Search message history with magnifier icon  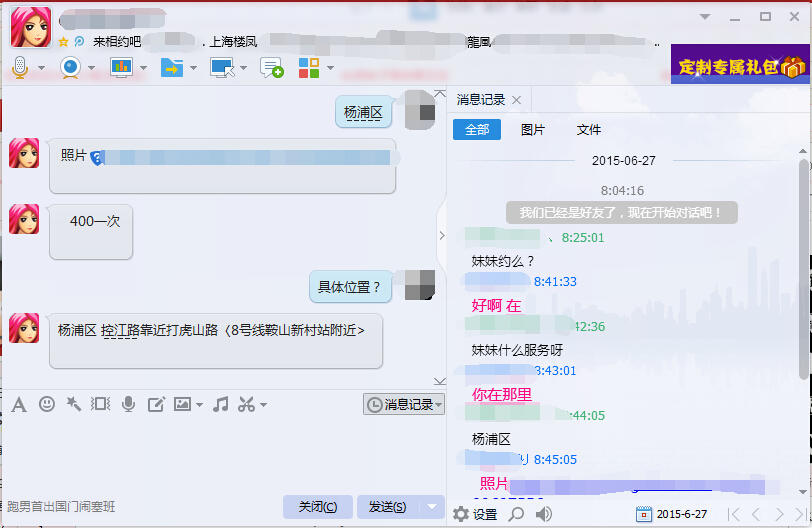[516, 514]
